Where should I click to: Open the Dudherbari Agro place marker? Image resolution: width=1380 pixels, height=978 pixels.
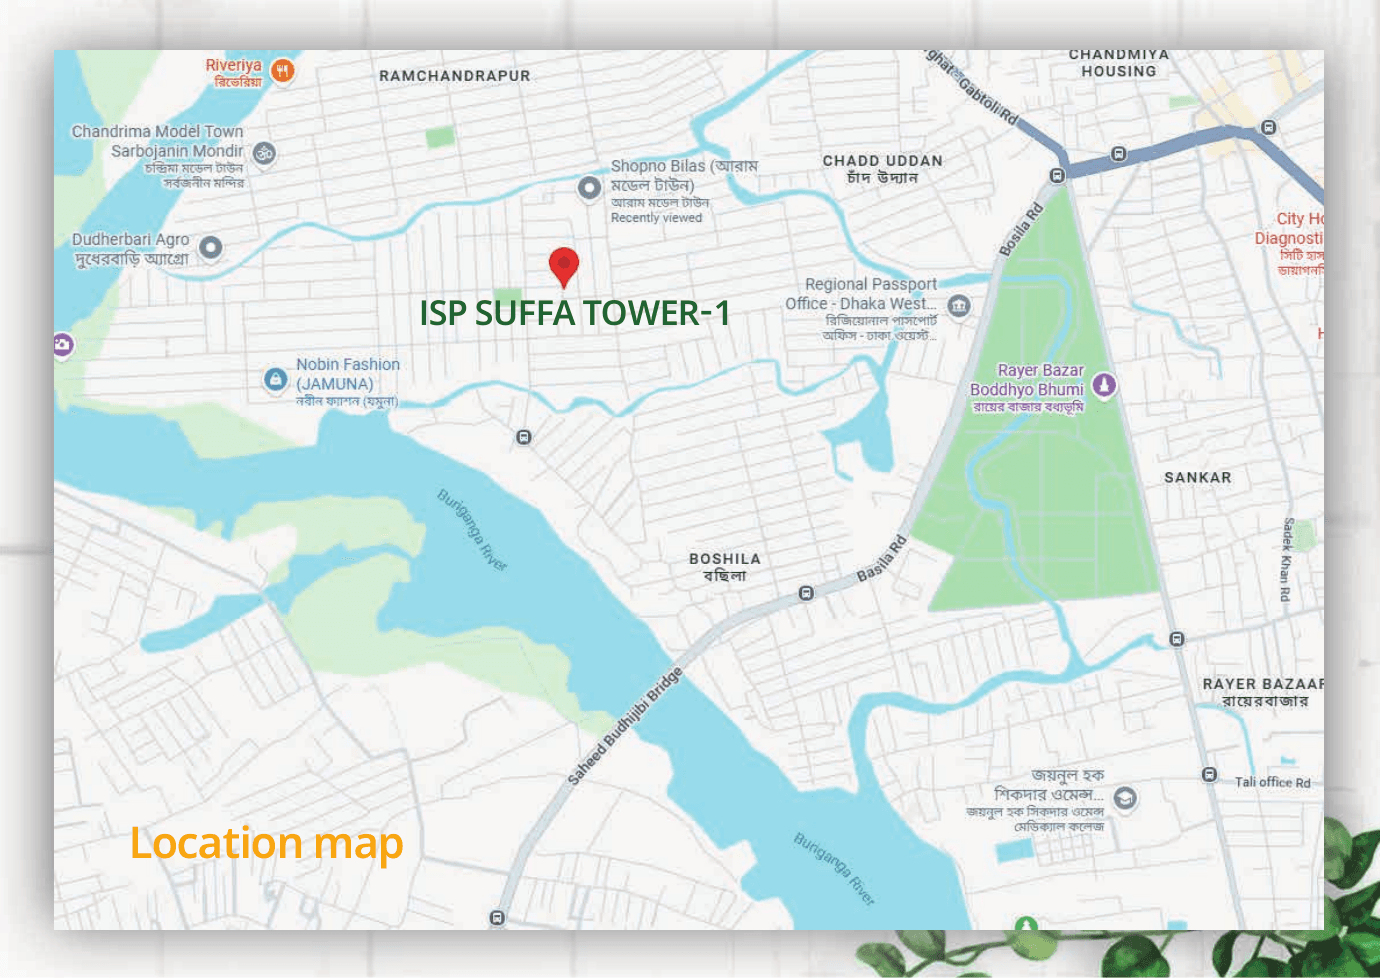pyautogui.click(x=210, y=247)
